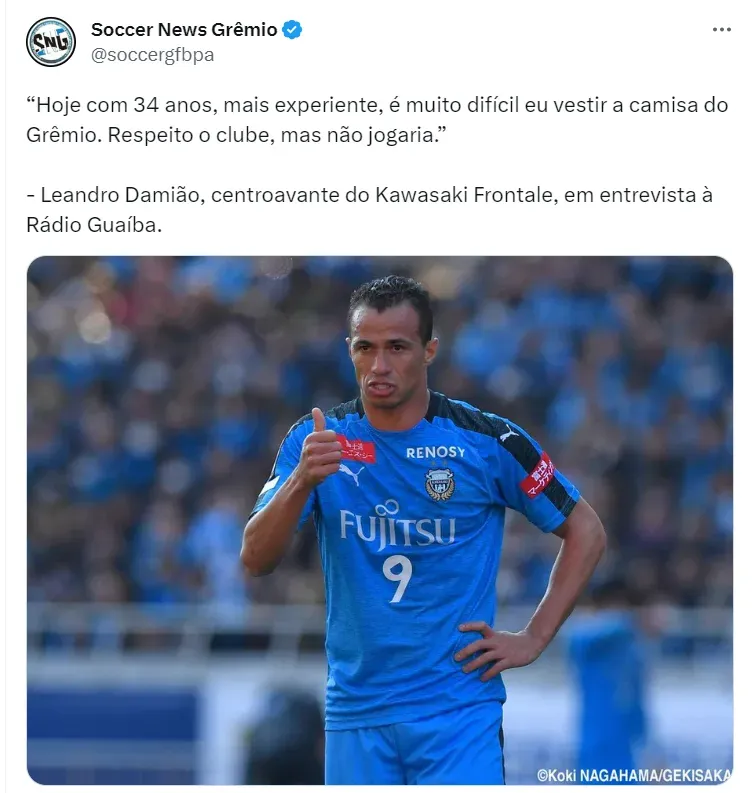Click the Puma logo on the shoulder

pos(509,434)
